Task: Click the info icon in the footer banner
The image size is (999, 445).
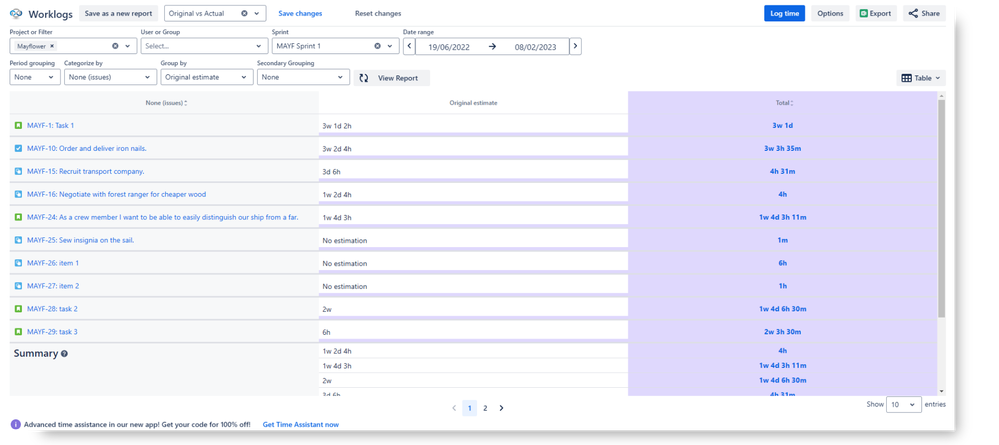Action: point(16,424)
